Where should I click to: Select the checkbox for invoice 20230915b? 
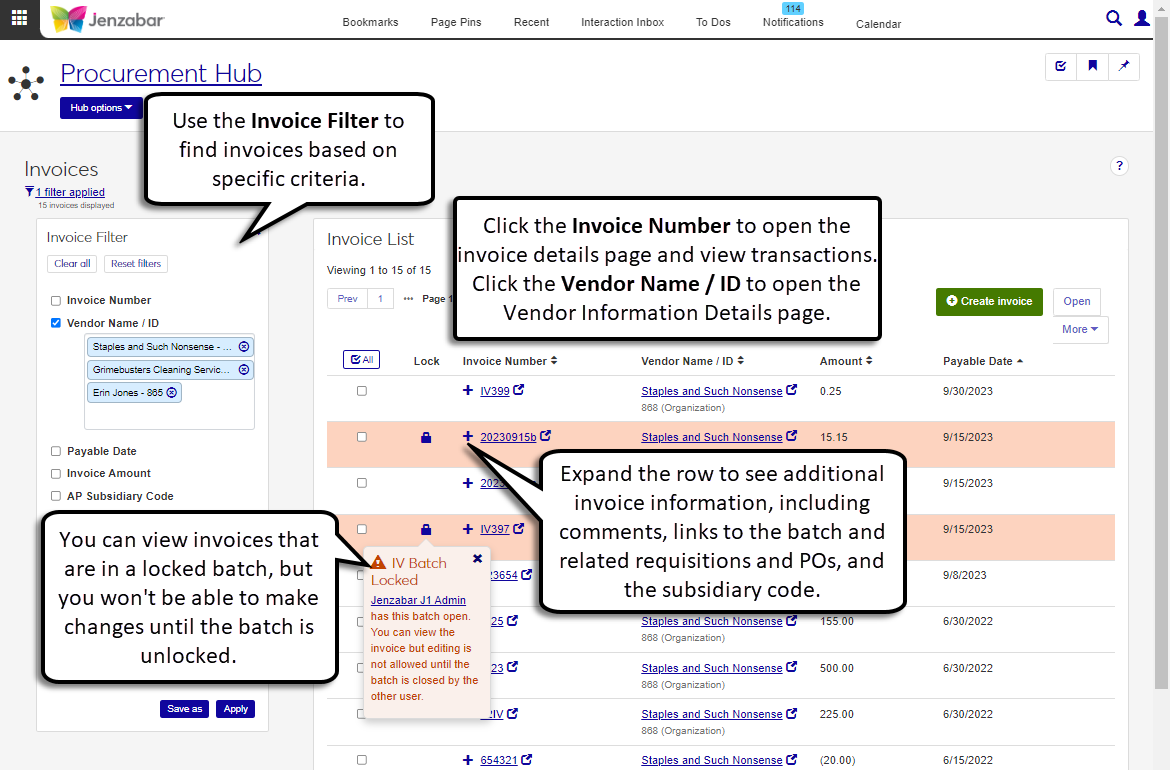pos(362,437)
